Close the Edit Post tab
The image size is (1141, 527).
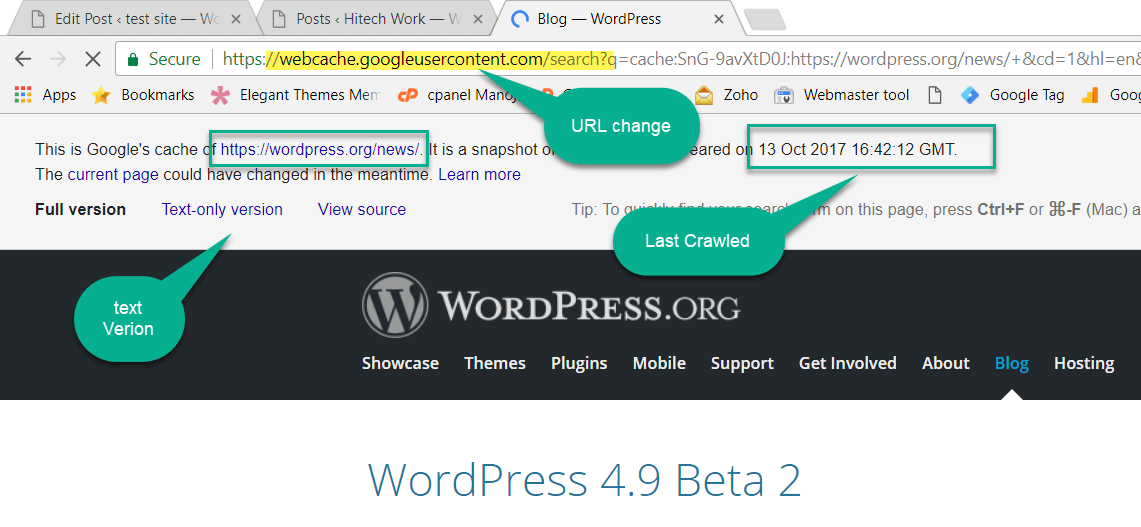click(x=234, y=20)
